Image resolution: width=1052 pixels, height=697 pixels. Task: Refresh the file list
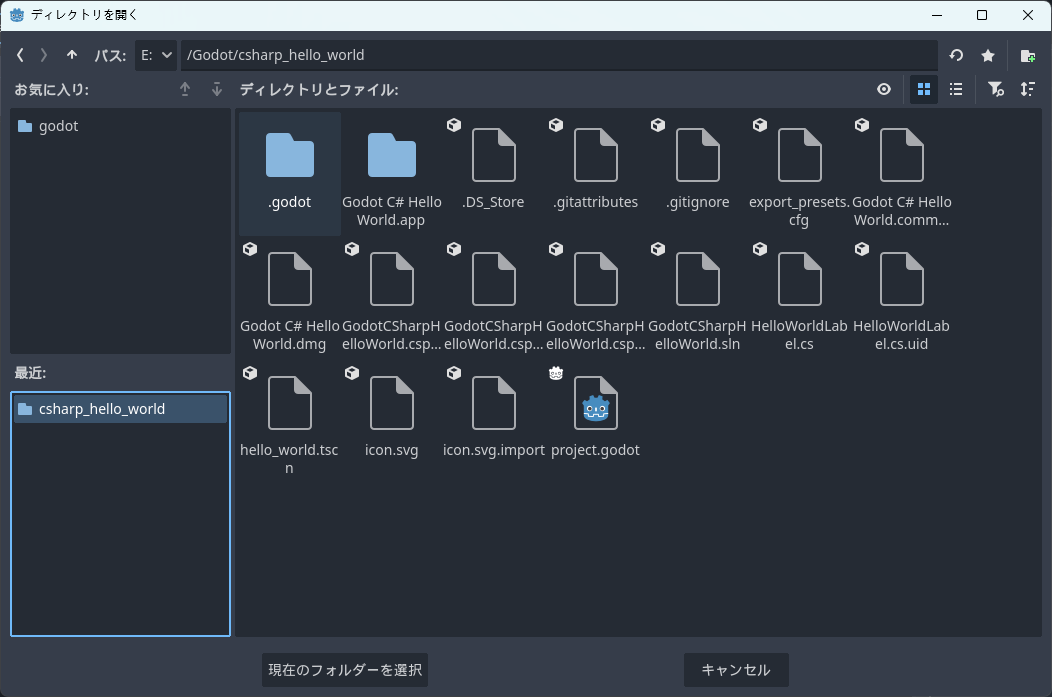point(956,55)
